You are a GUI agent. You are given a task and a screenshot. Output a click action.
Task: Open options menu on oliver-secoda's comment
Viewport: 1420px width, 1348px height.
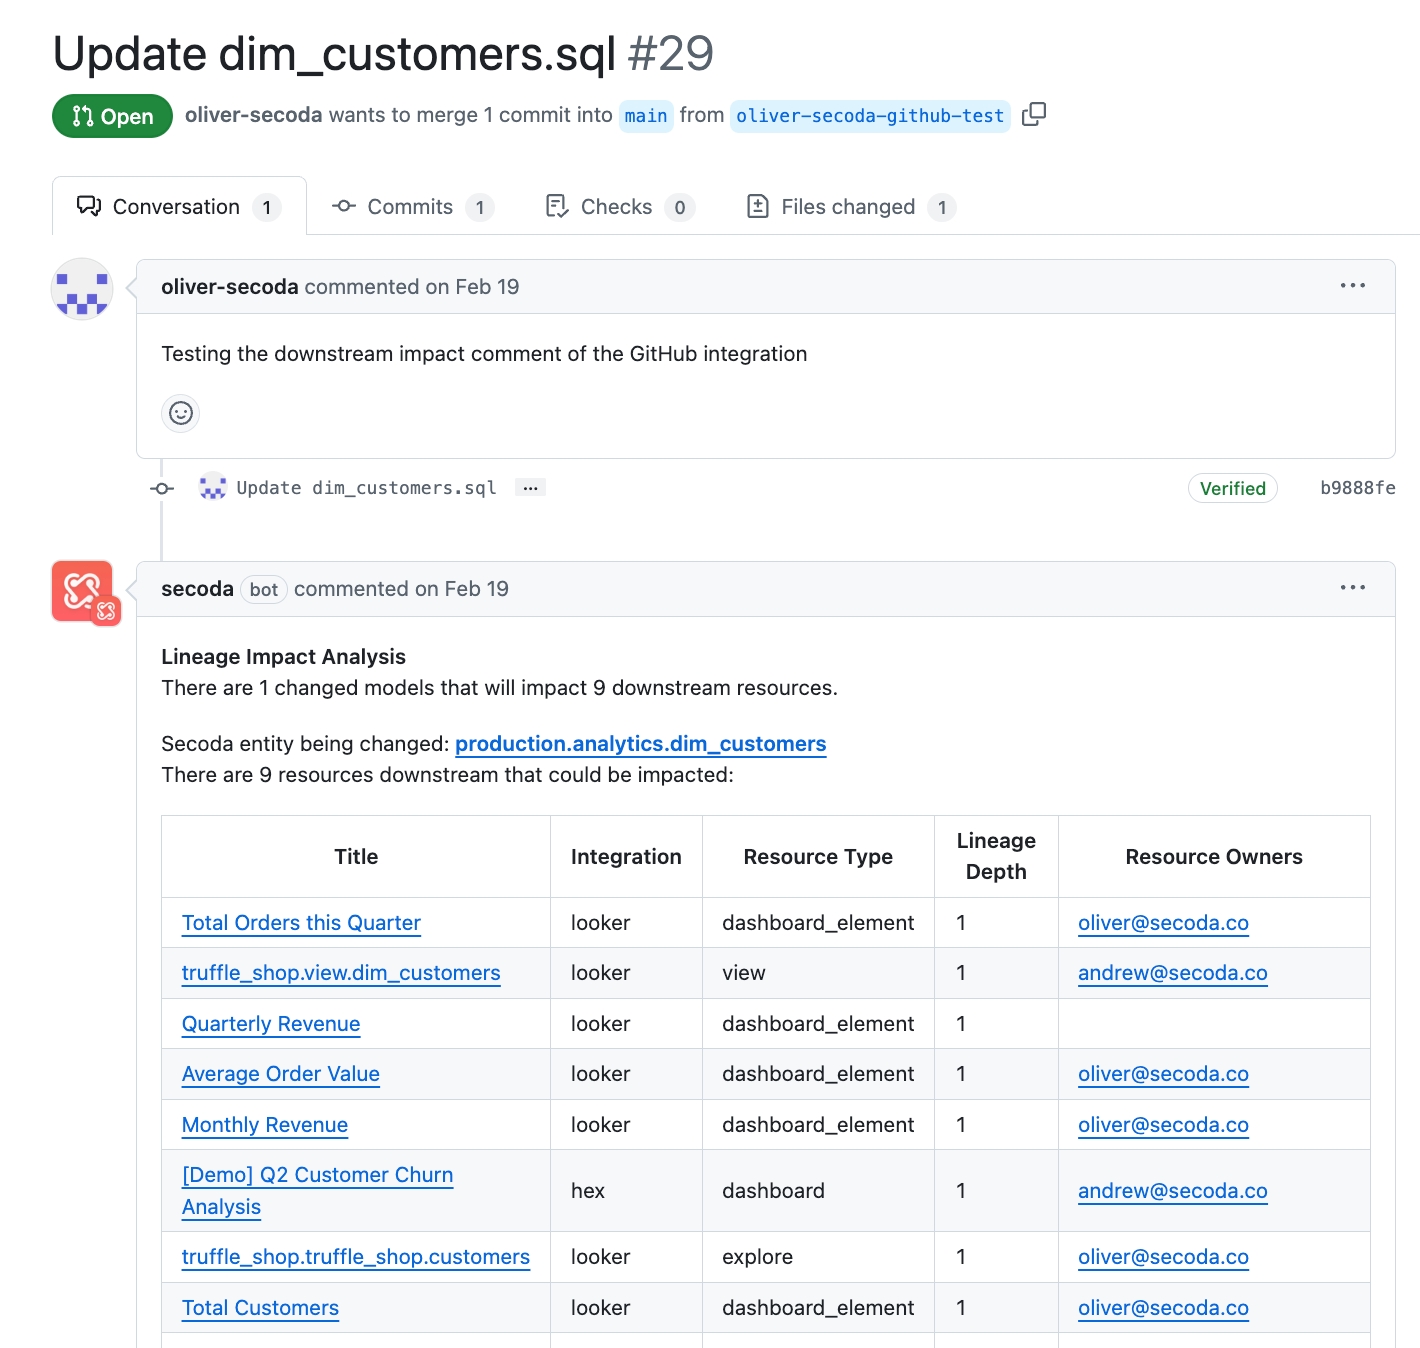pyautogui.click(x=1352, y=286)
